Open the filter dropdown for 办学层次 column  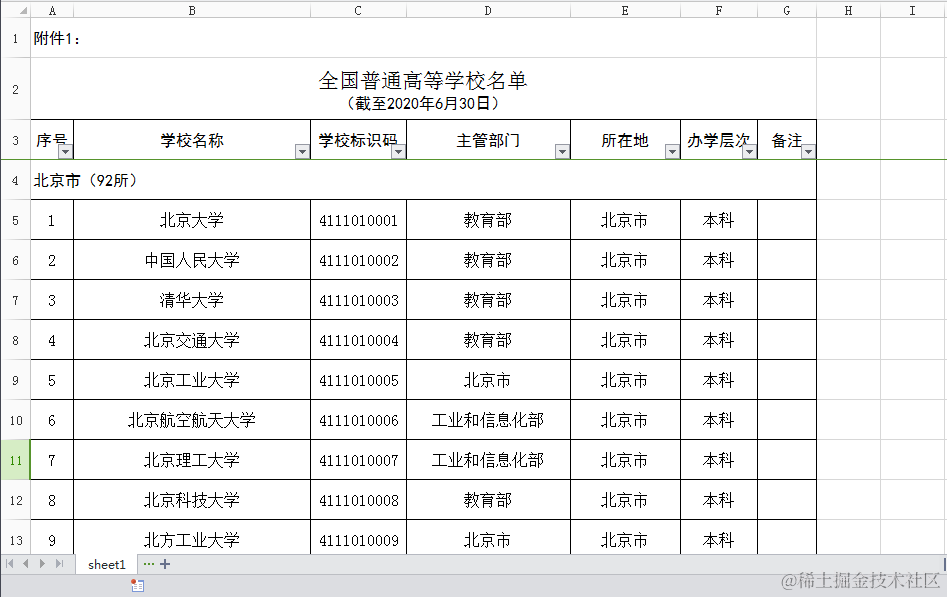click(750, 152)
